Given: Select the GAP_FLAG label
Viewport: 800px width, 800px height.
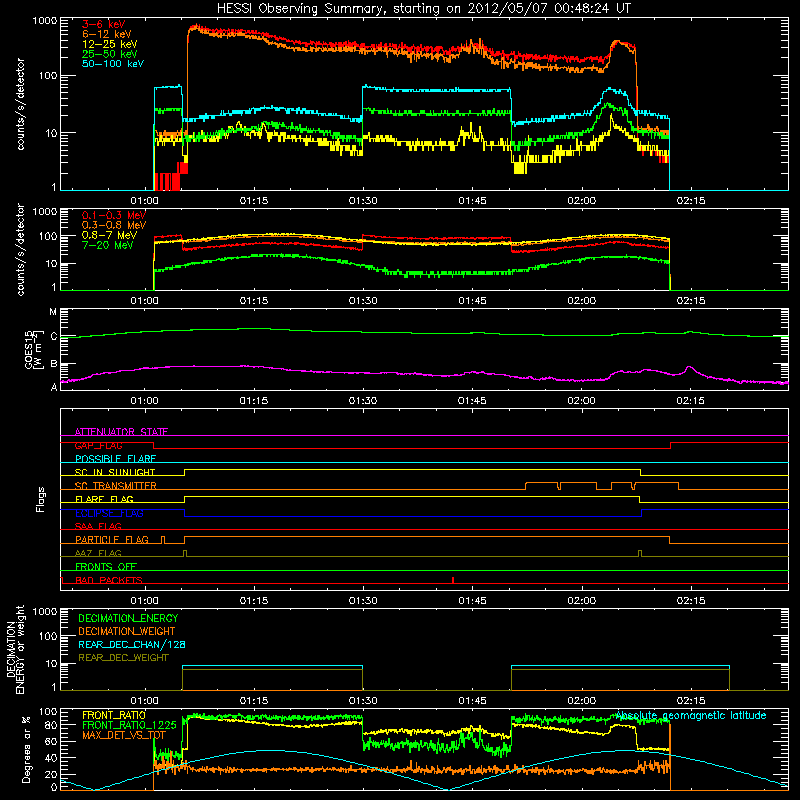Looking at the screenshot, I should click(98, 445).
